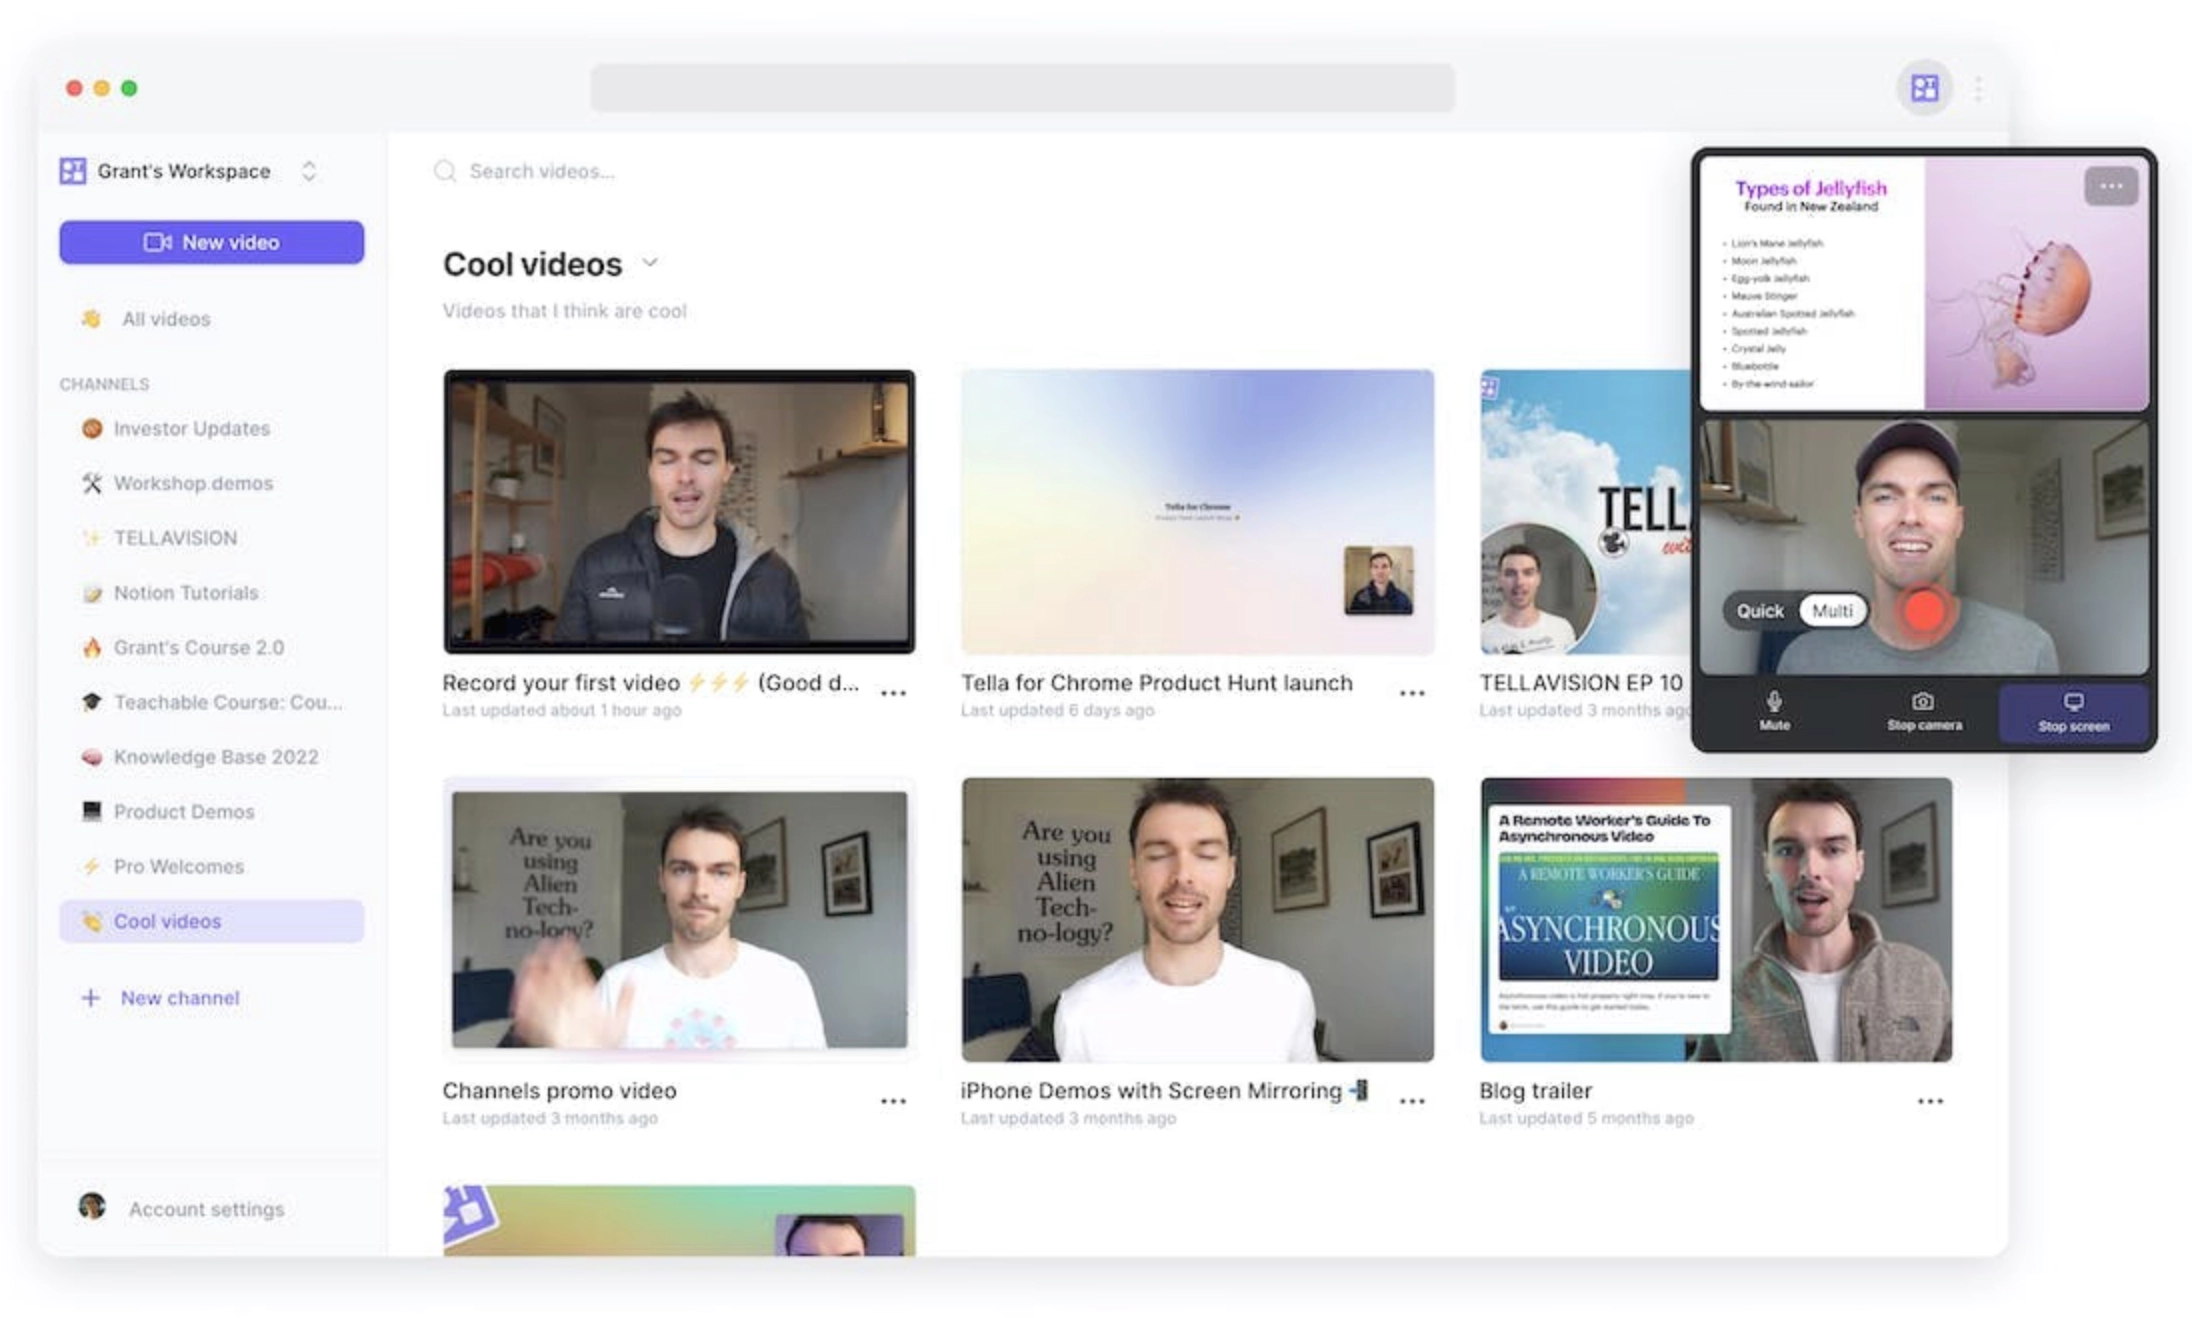2192x1318 pixels.
Task: Stop camera in the recorder popup
Action: (1924, 711)
